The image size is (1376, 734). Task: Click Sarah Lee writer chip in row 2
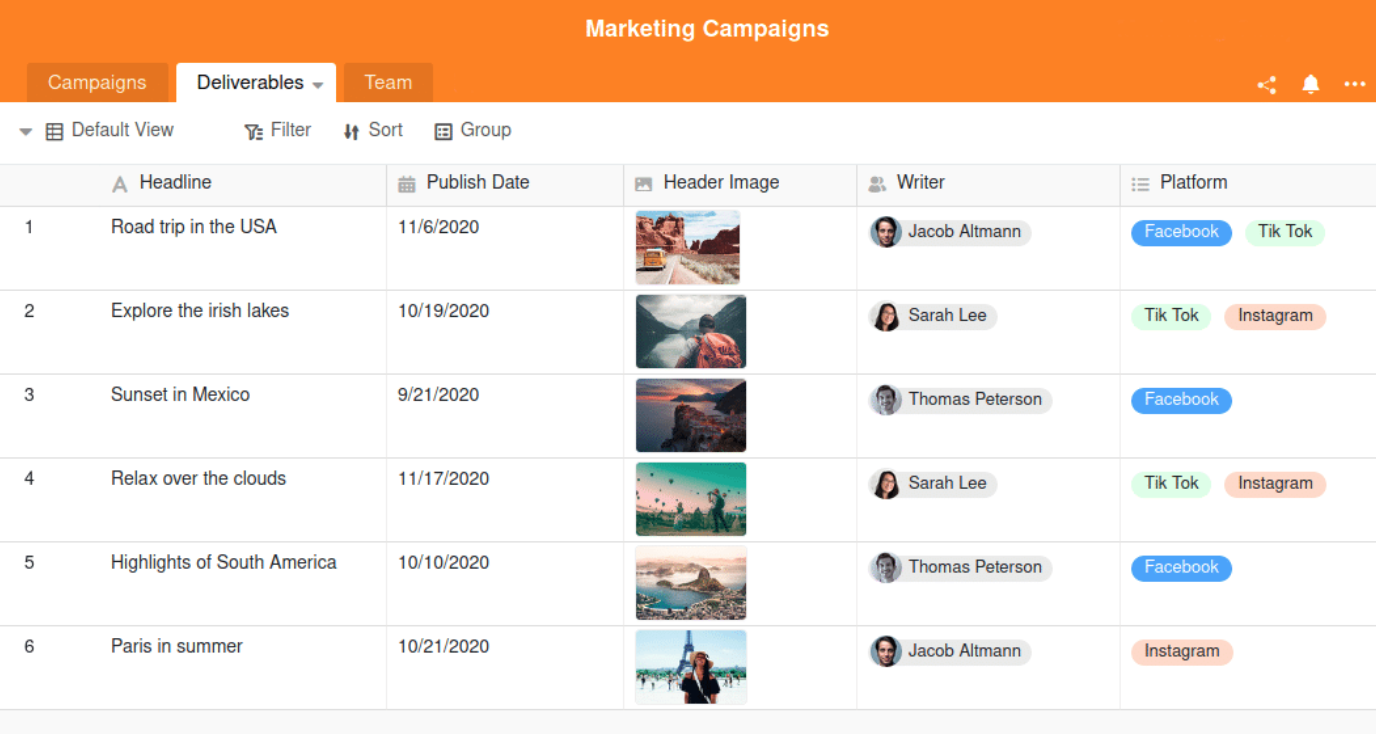pyautogui.click(x=933, y=316)
